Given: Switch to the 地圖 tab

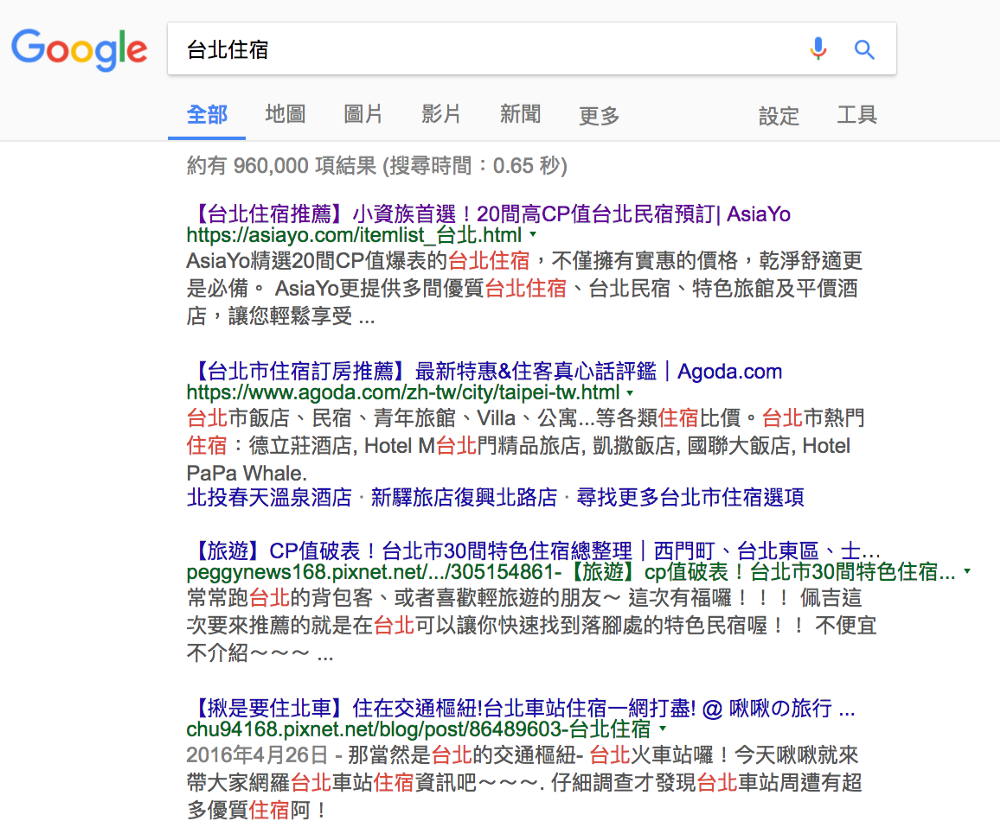Looking at the screenshot, I should [x=285, y=115].
